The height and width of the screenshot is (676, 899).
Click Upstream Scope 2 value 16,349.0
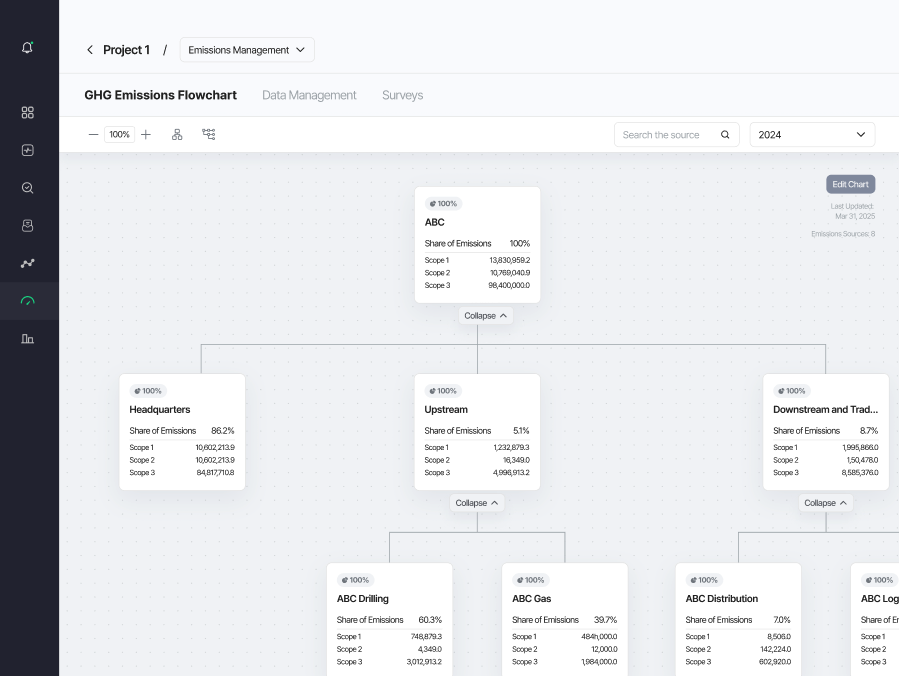517,460
